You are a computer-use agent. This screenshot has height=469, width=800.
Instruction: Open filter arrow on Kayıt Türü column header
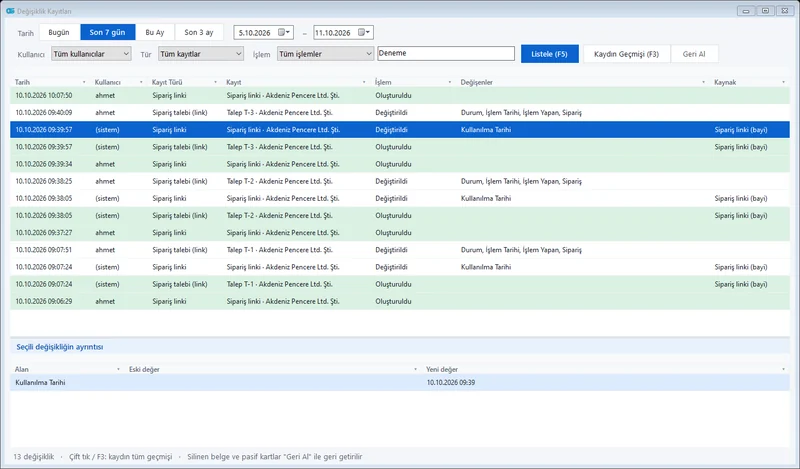(215, 82)
